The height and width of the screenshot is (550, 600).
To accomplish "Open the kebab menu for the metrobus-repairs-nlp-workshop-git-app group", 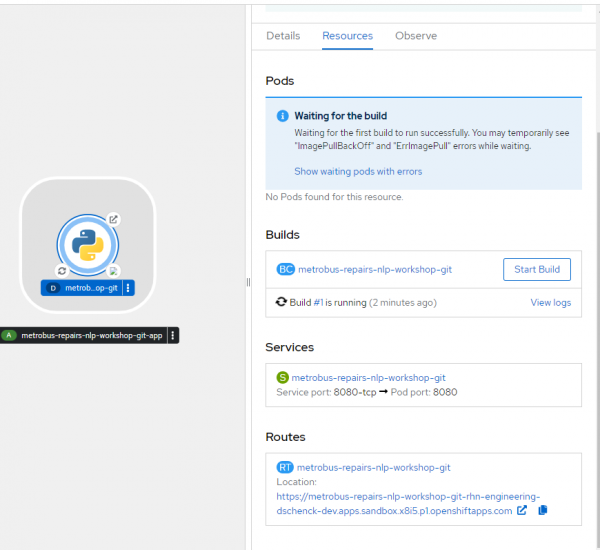I will 173,336.
